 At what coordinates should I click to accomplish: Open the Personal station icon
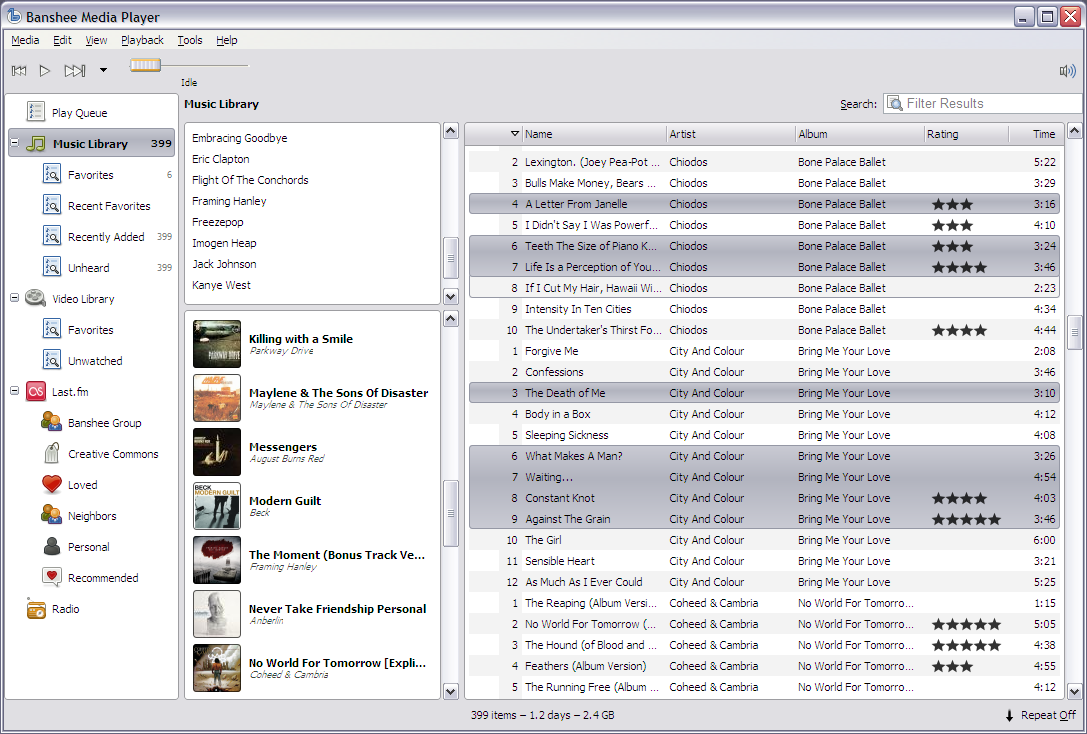click(52, 546)
